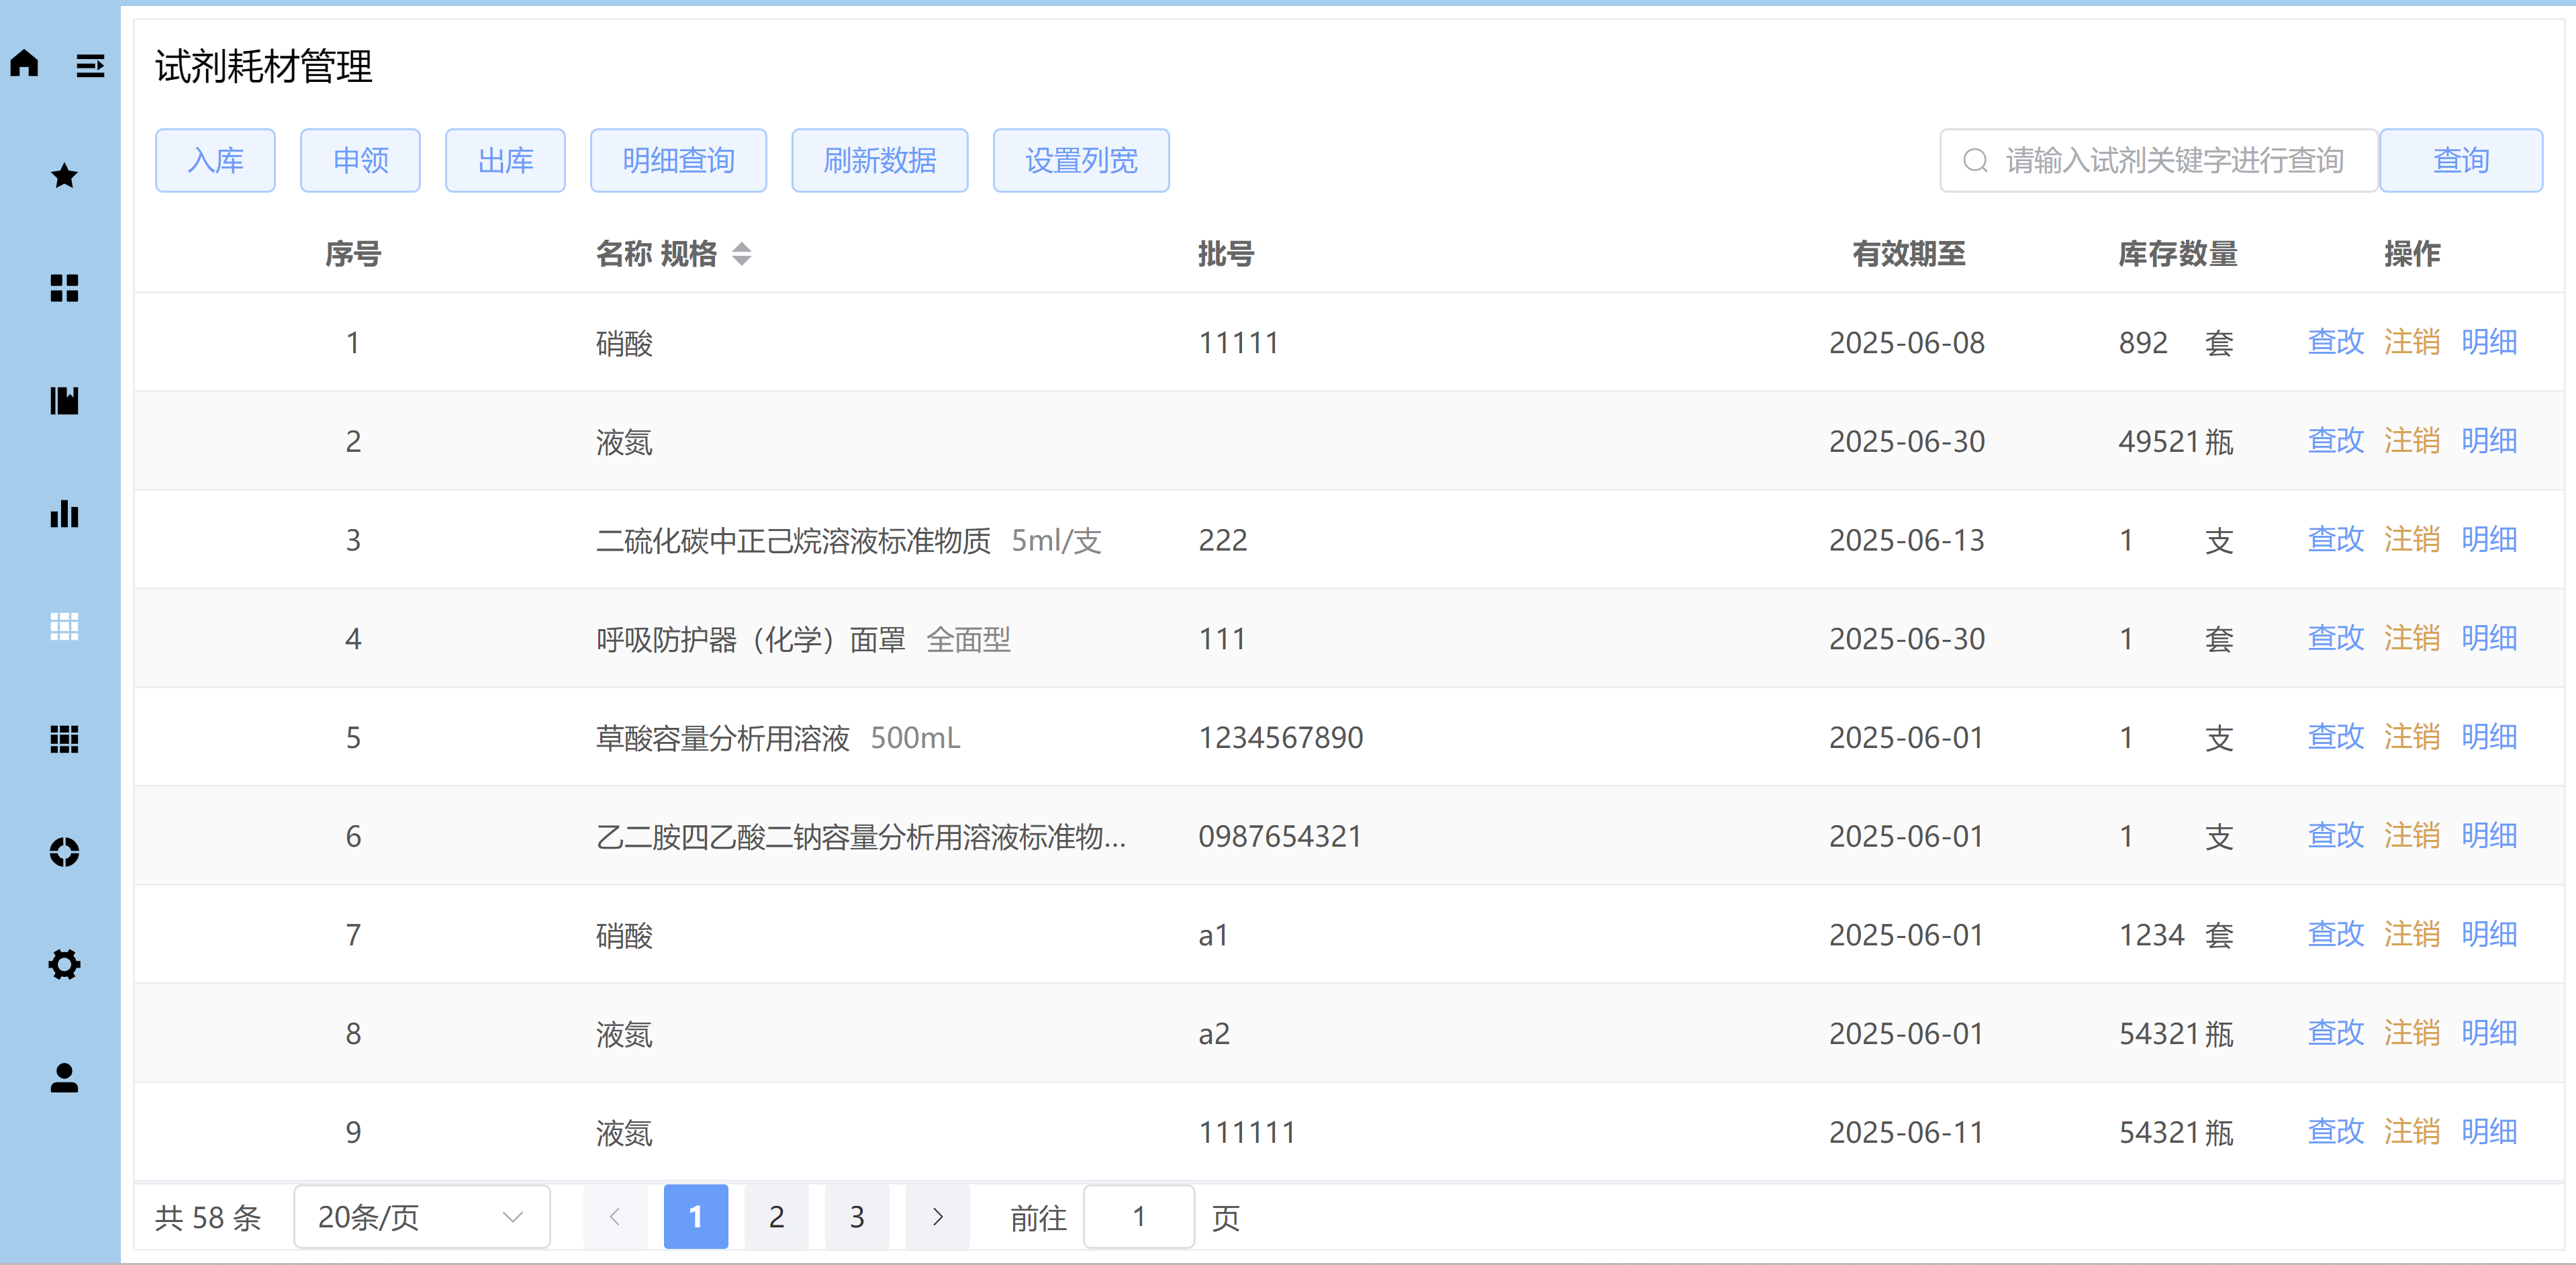Open the star favorites sidebar icon
This screenshot has height=1265, width=2576.
point(64,176)
